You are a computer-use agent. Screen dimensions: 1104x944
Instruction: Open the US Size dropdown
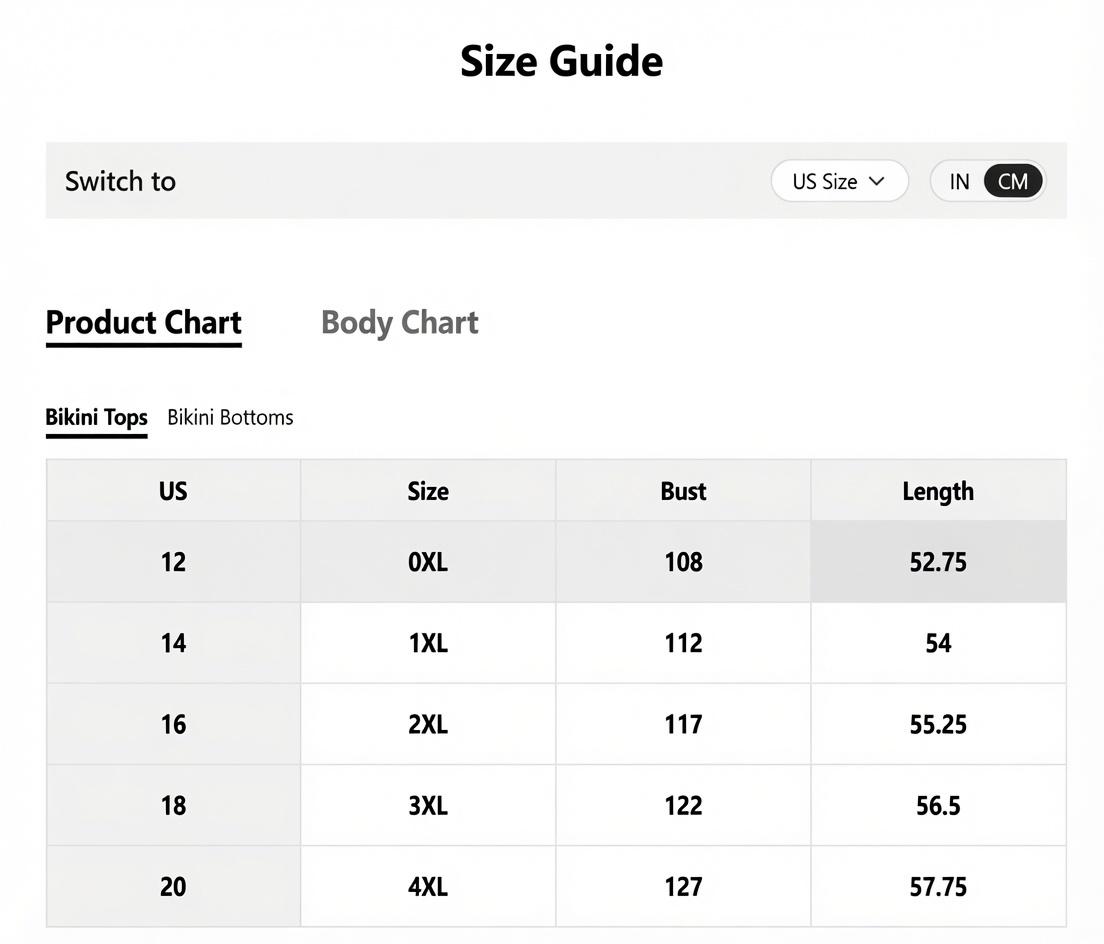pyautogui.click(x=839, y=181)
